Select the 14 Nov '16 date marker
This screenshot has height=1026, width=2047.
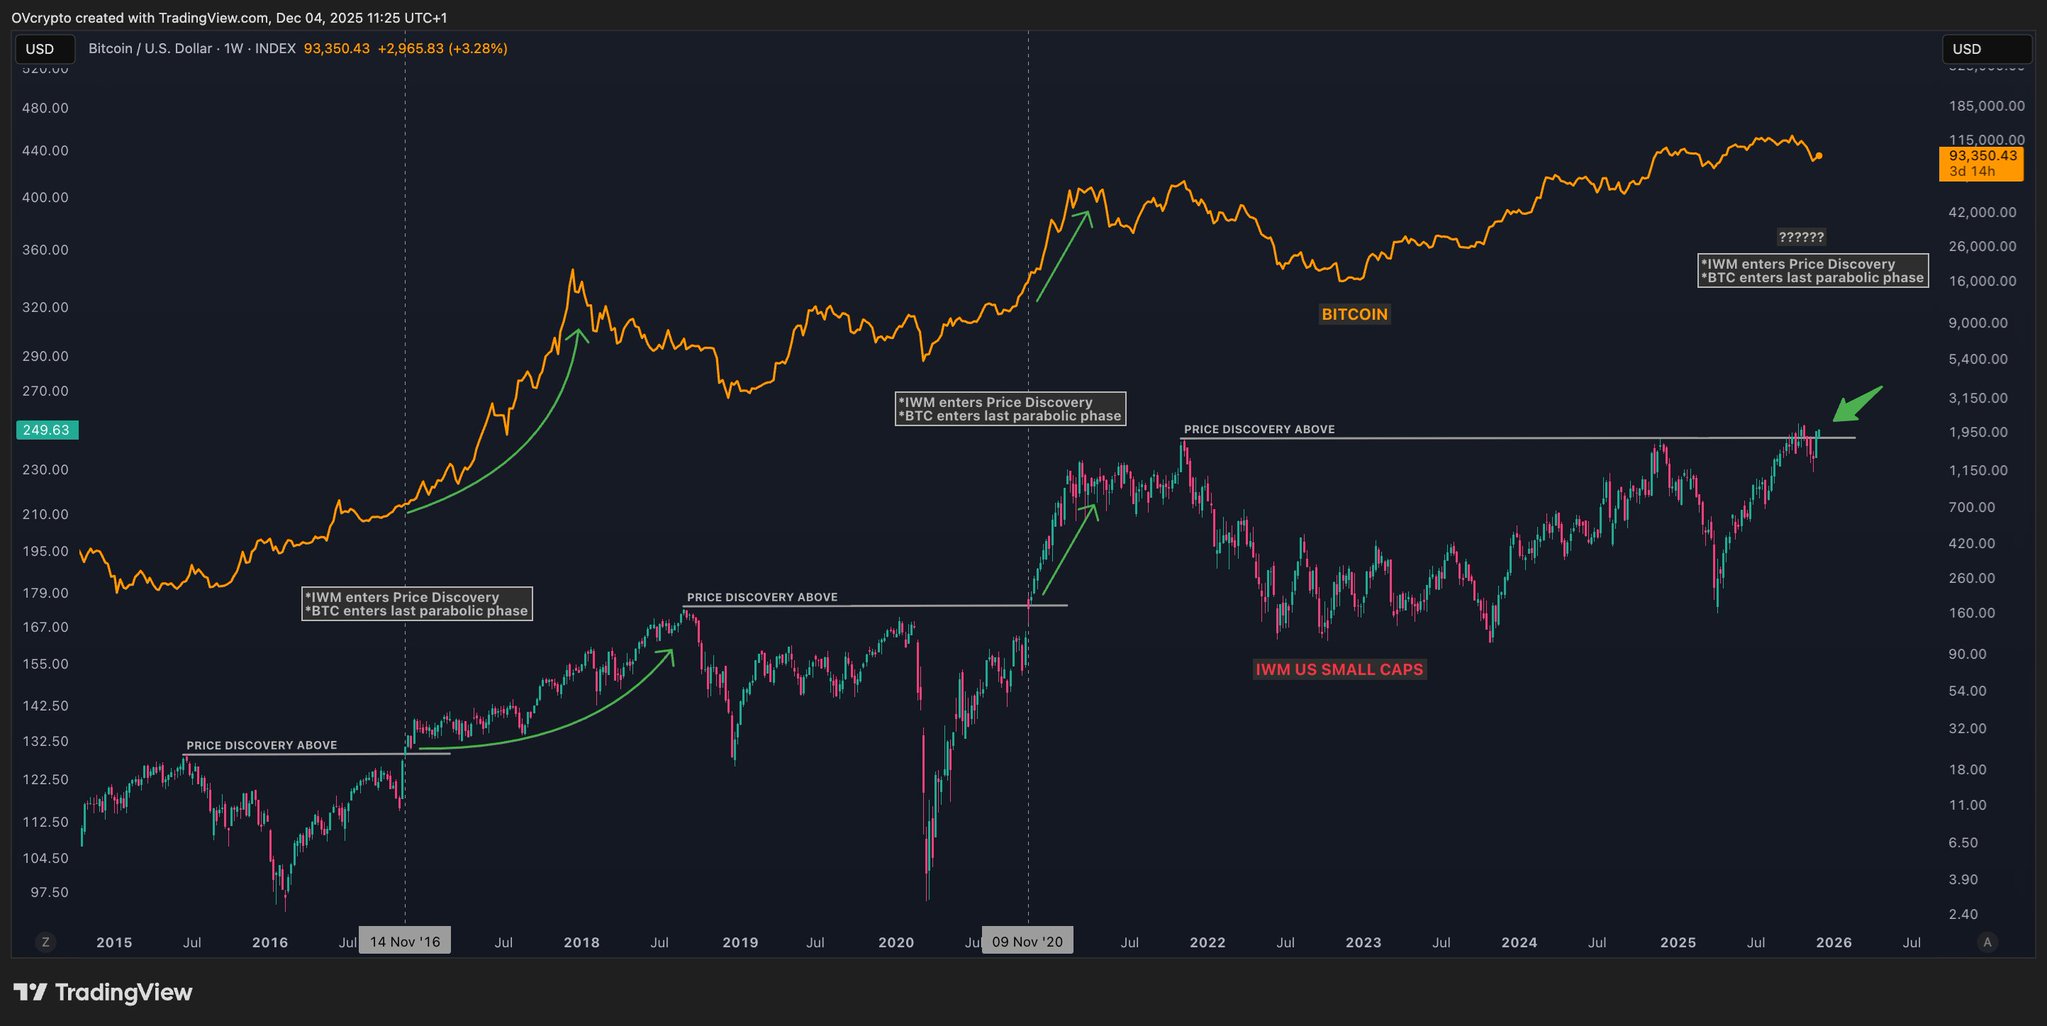(x=405, y=942)
